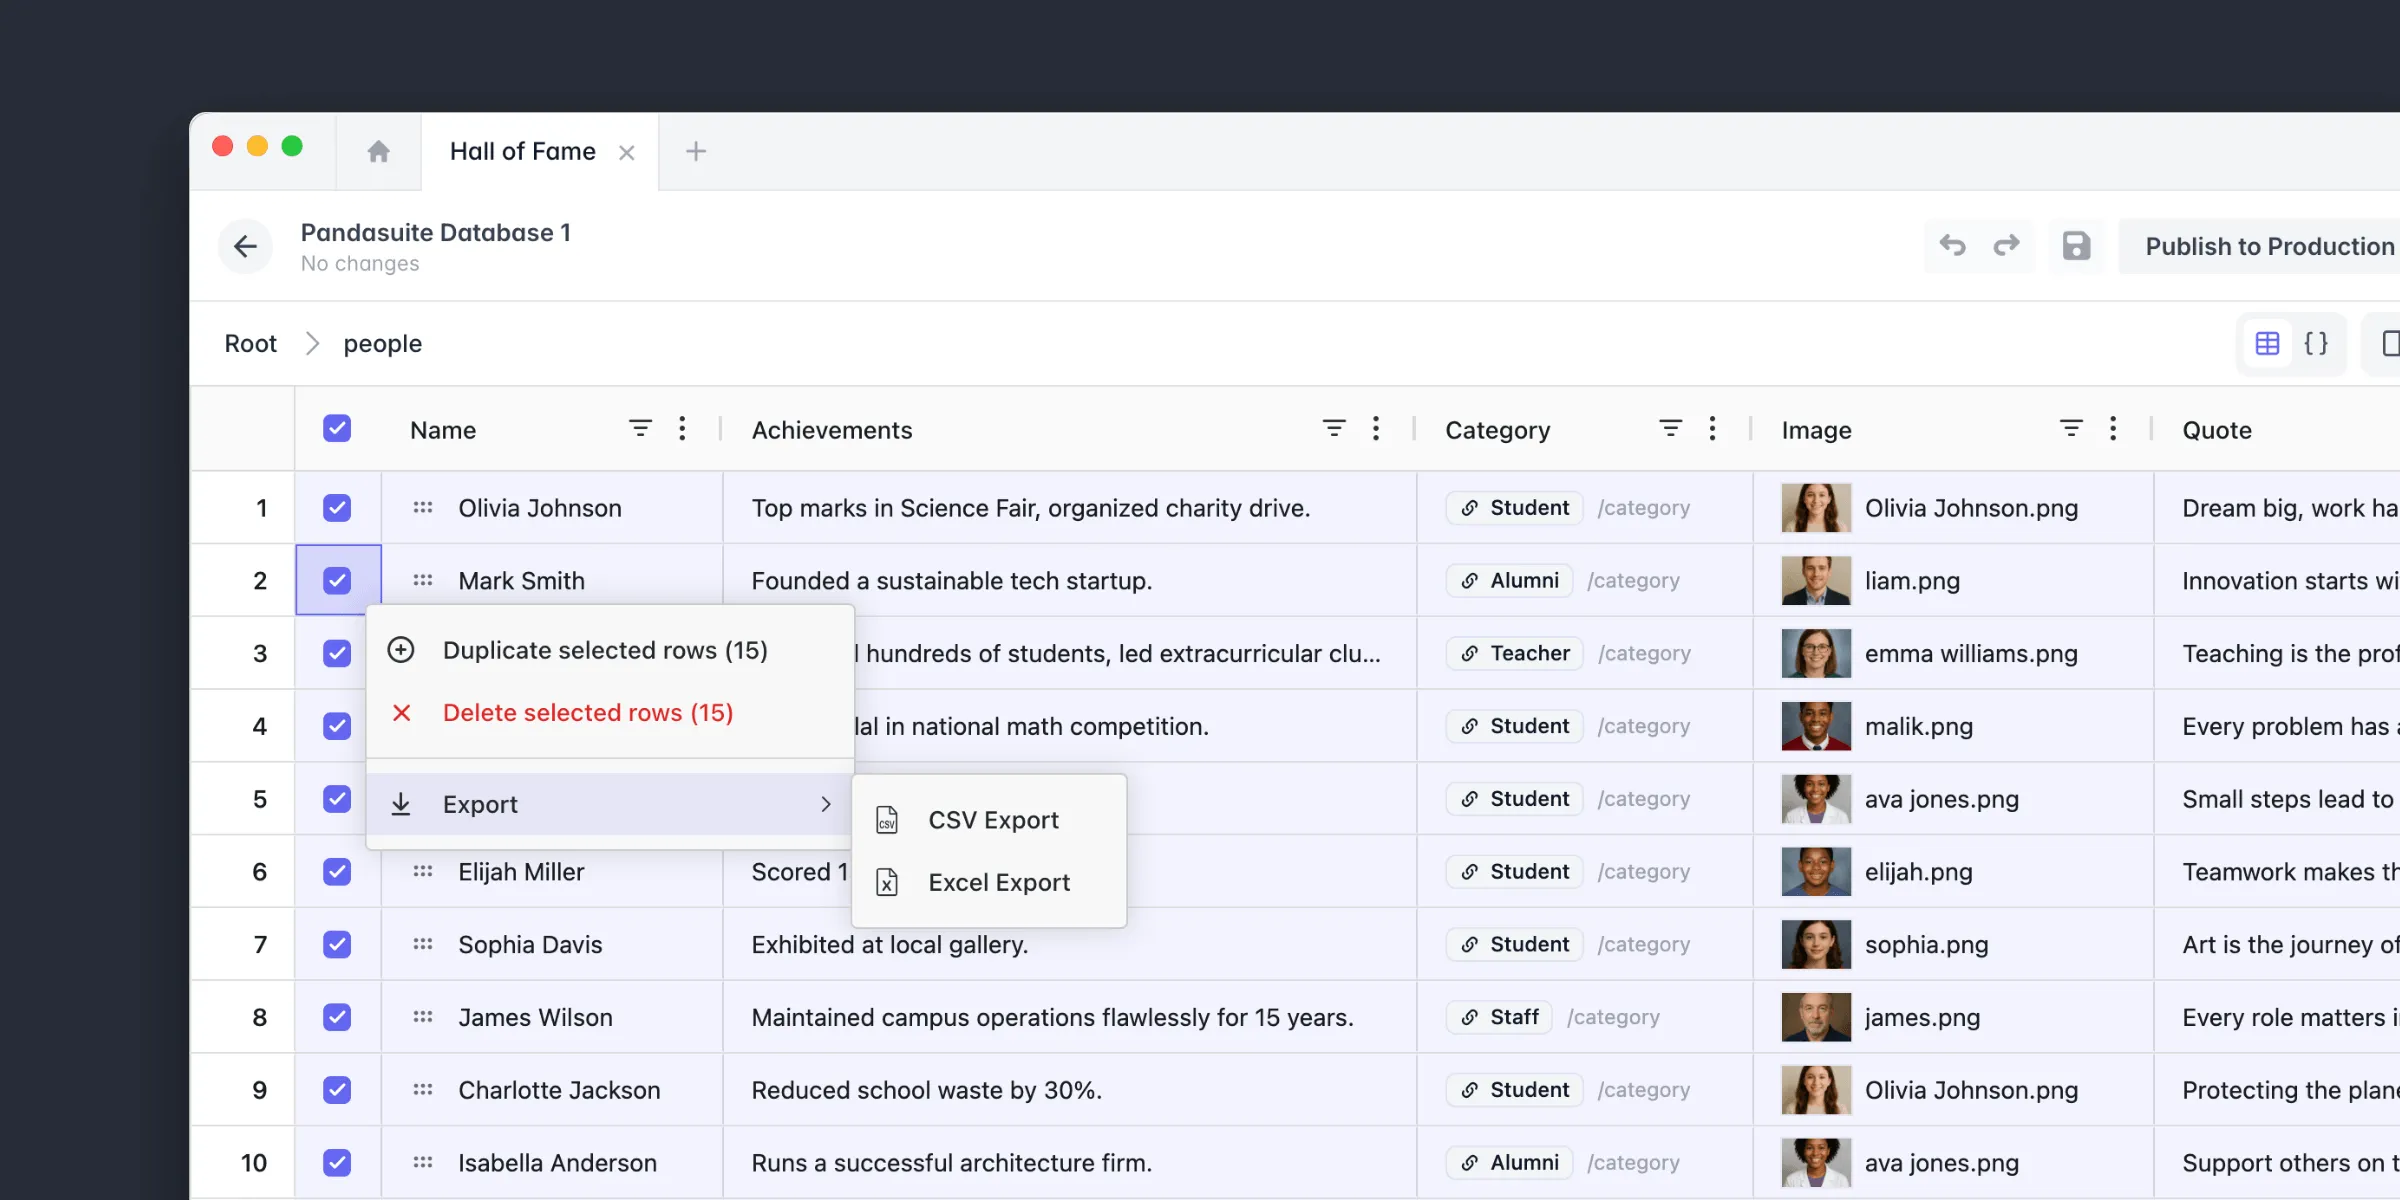
Task: Open Image column options menu
Action: [x=2112, y=429]
